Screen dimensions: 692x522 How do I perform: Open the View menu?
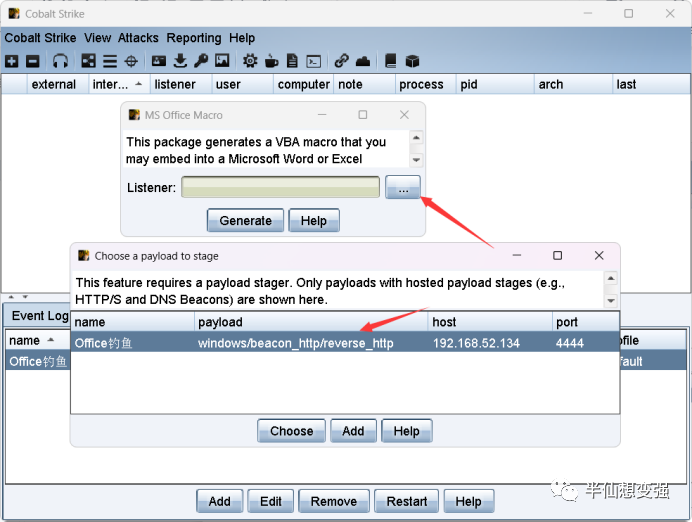98,38
